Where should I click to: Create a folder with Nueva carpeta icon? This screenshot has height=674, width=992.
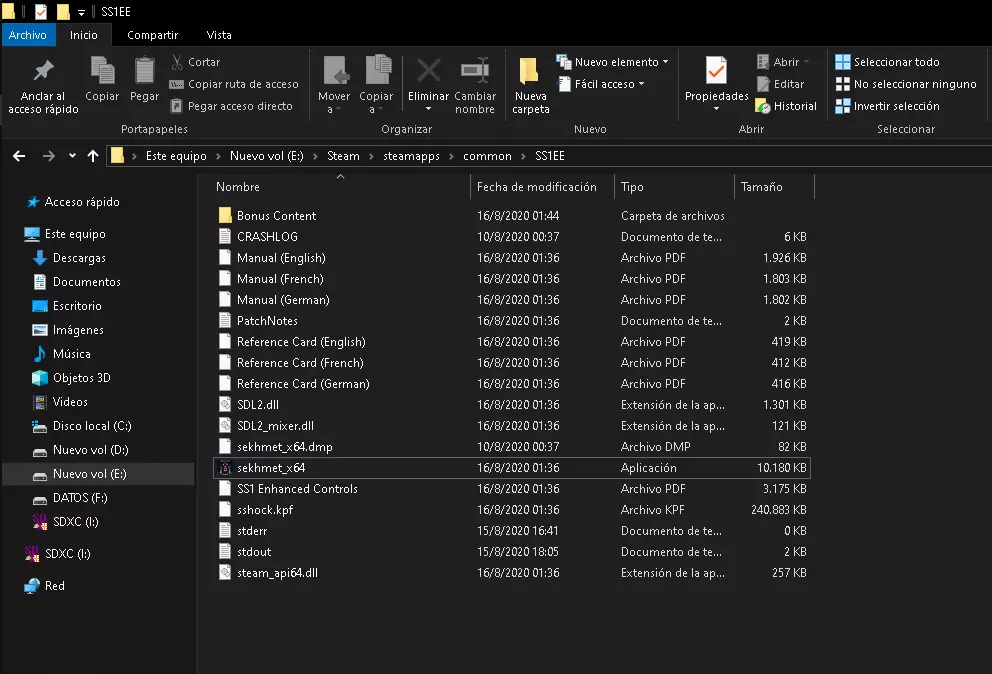(x=530, y=71)
